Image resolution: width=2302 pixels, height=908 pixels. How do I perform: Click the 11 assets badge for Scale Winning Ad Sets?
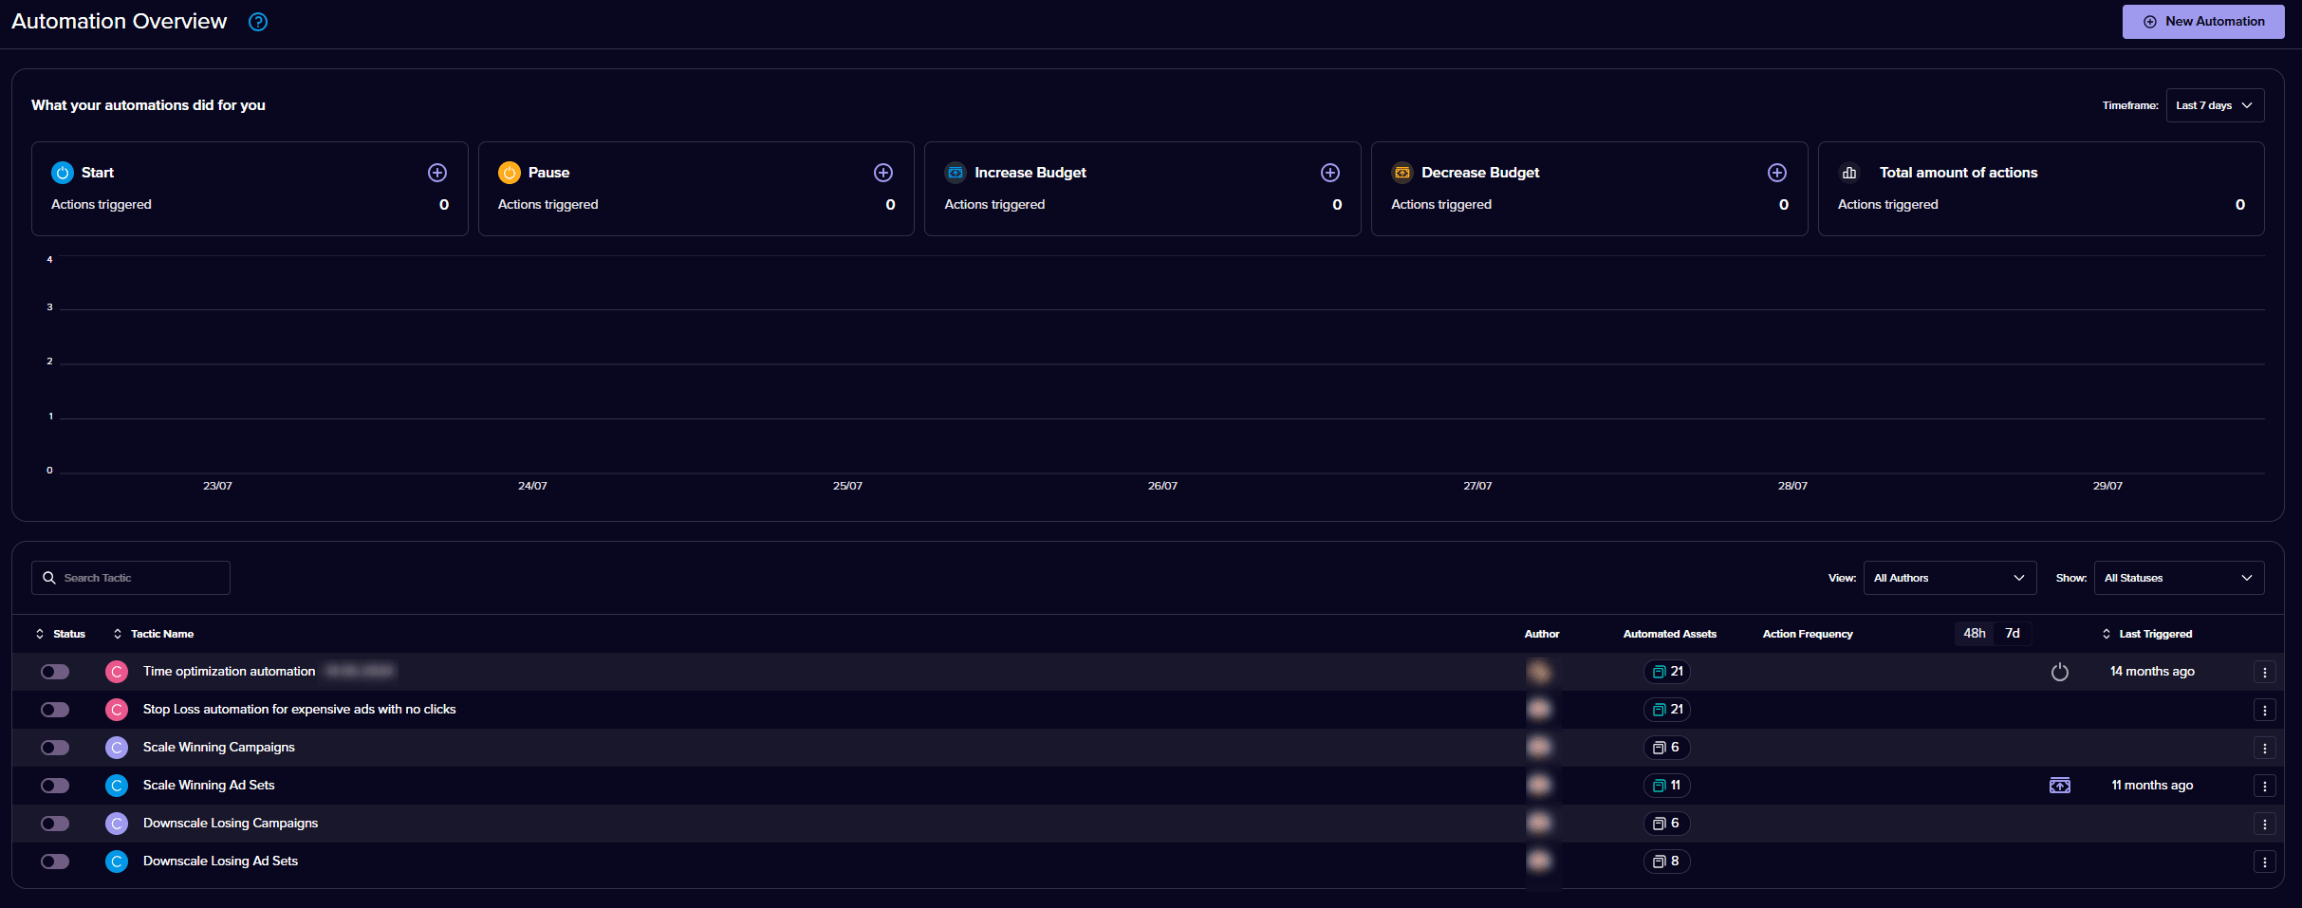coord(1667,786)
